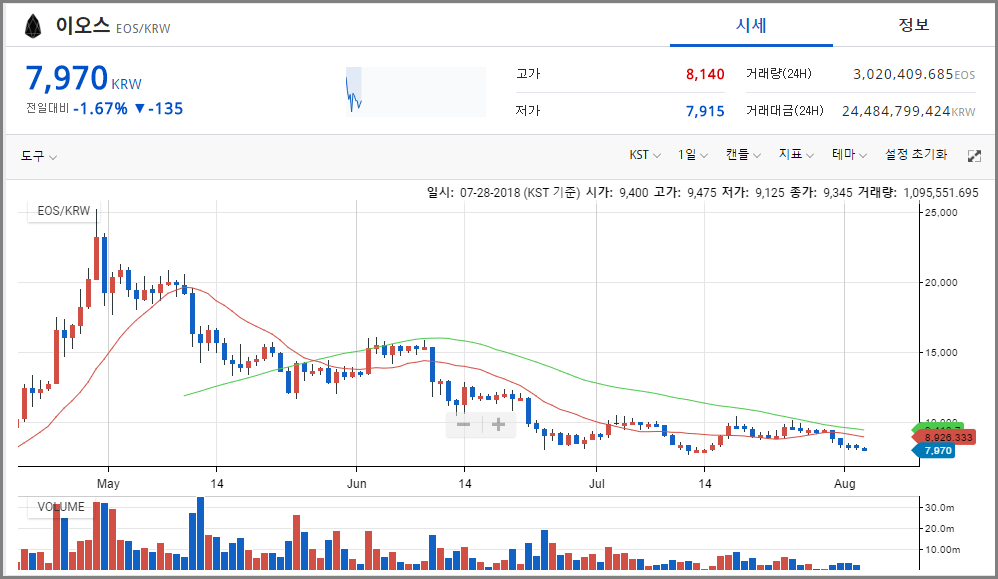Click the blue 7,970 current price tag
998x579 pixels.
[936, 451]
